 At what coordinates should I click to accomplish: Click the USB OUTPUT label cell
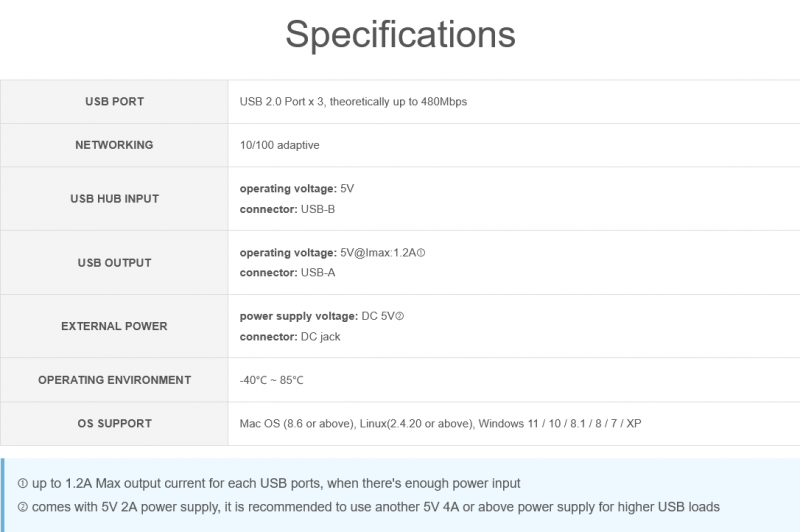pyautogui.click(x=114, y=263)
